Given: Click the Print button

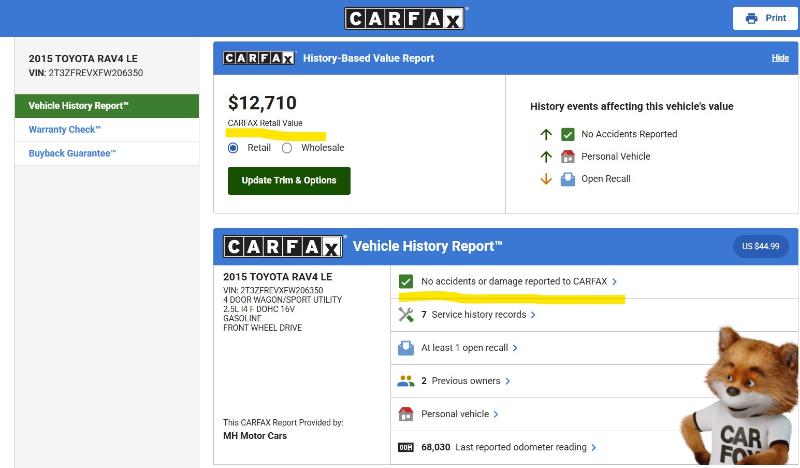Looking at the screenshot, I should click(x=765, y=18).
